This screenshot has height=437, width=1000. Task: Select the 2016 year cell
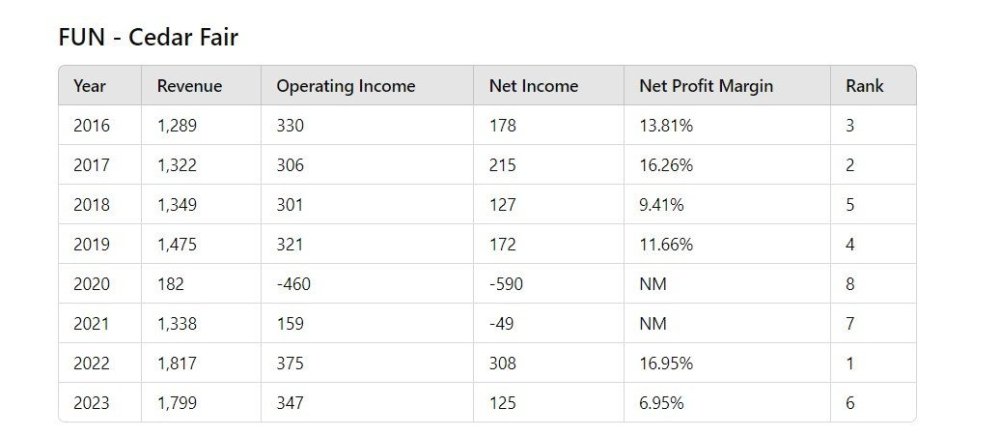click(x=91, y=126)
